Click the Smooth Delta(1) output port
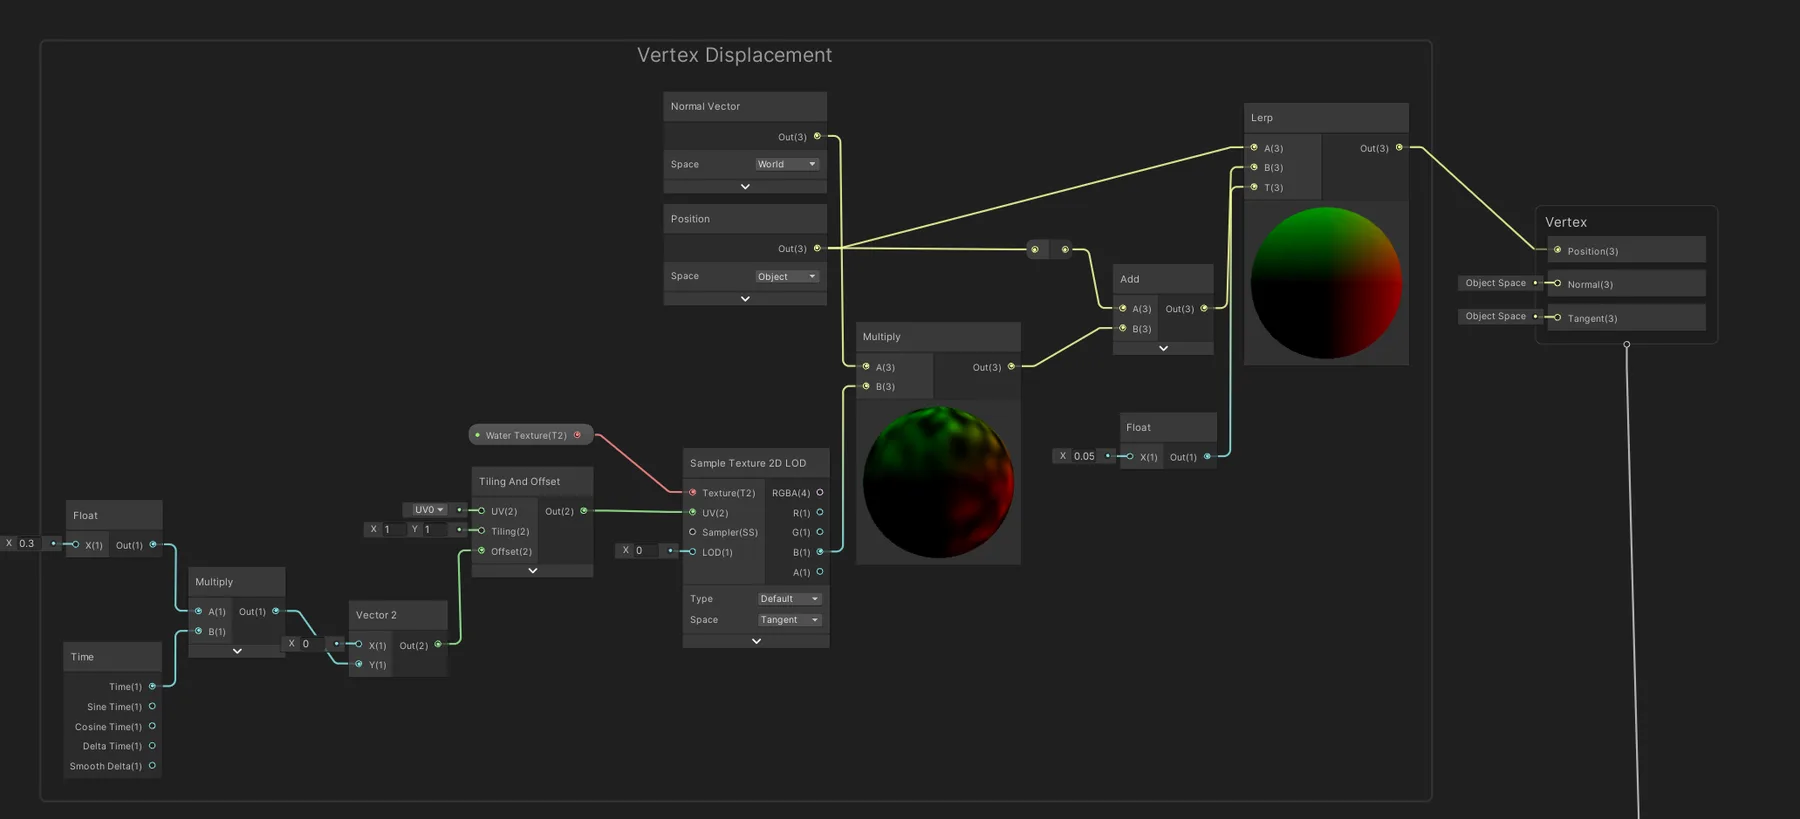The height and width of the screenshot is (819, 1800). click(x=152, y=766)
